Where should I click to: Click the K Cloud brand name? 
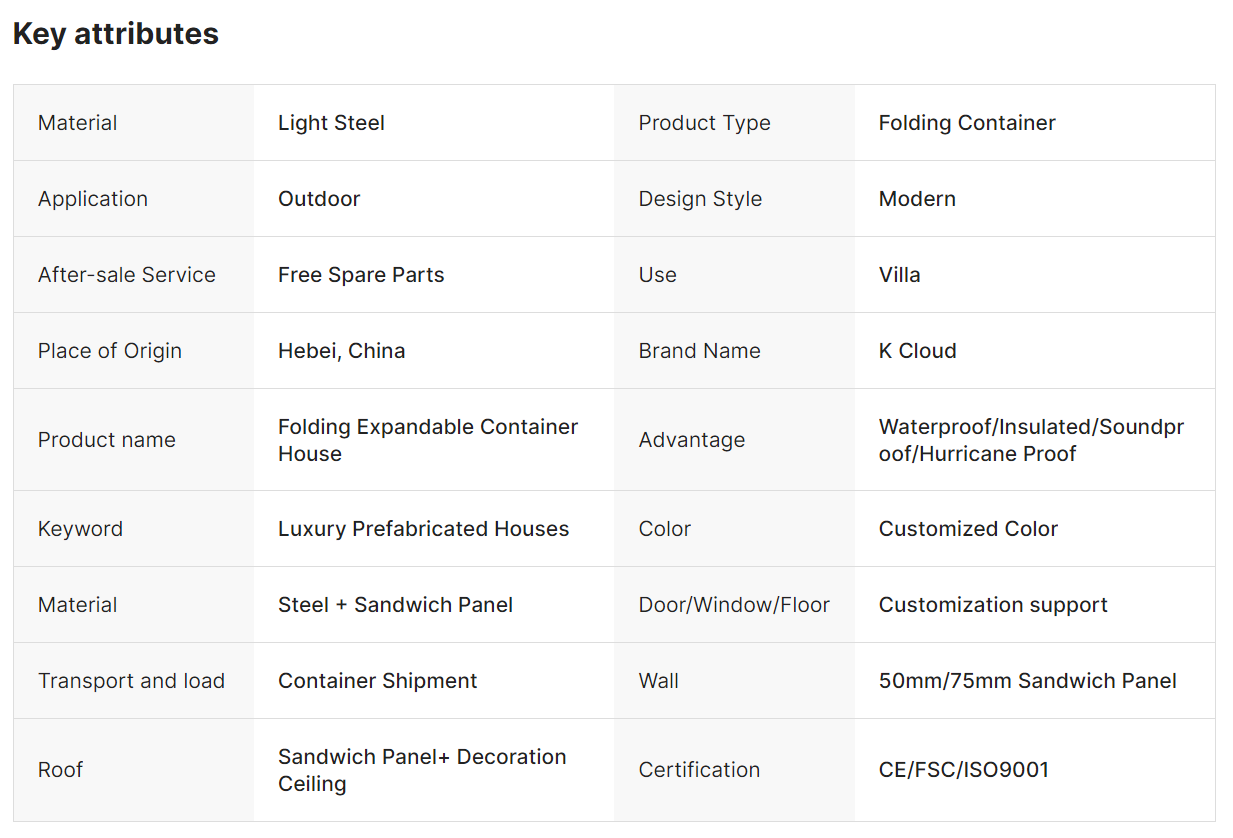click(917, 351)
